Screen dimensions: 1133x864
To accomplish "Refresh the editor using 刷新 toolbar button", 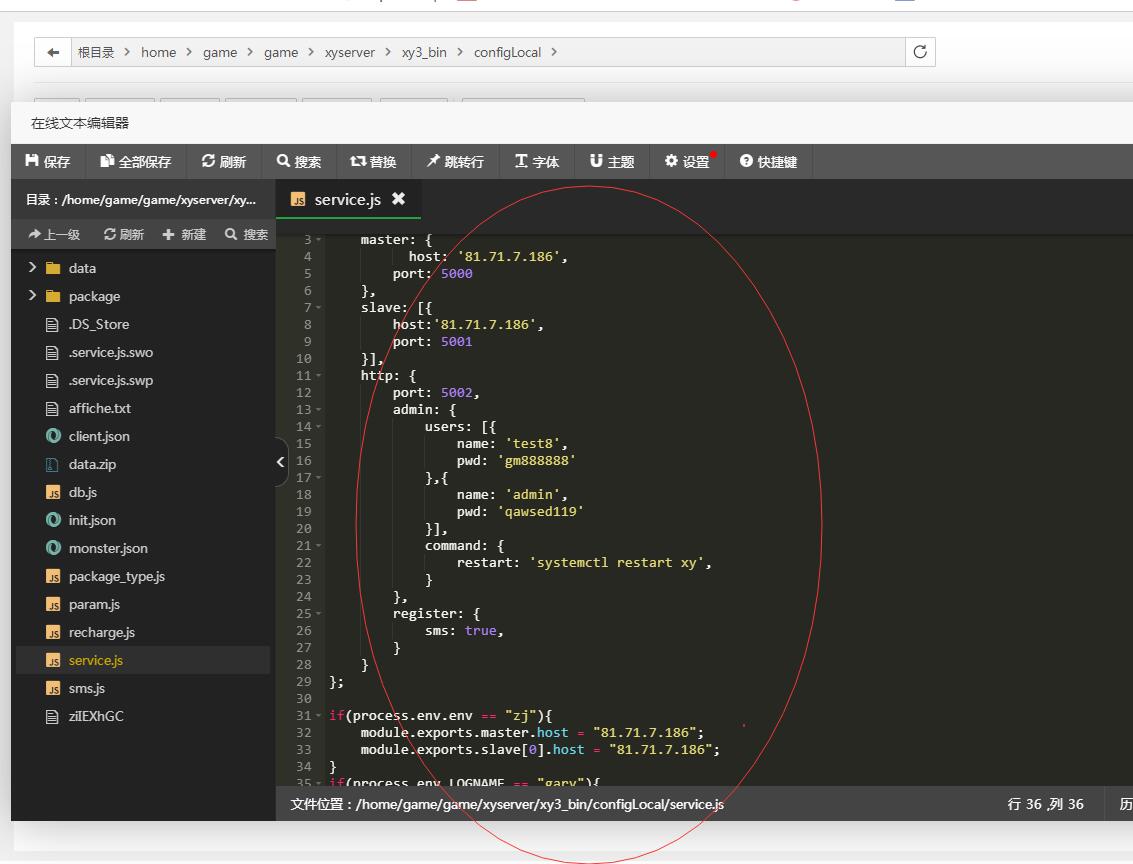I will (x=223, y=162).
